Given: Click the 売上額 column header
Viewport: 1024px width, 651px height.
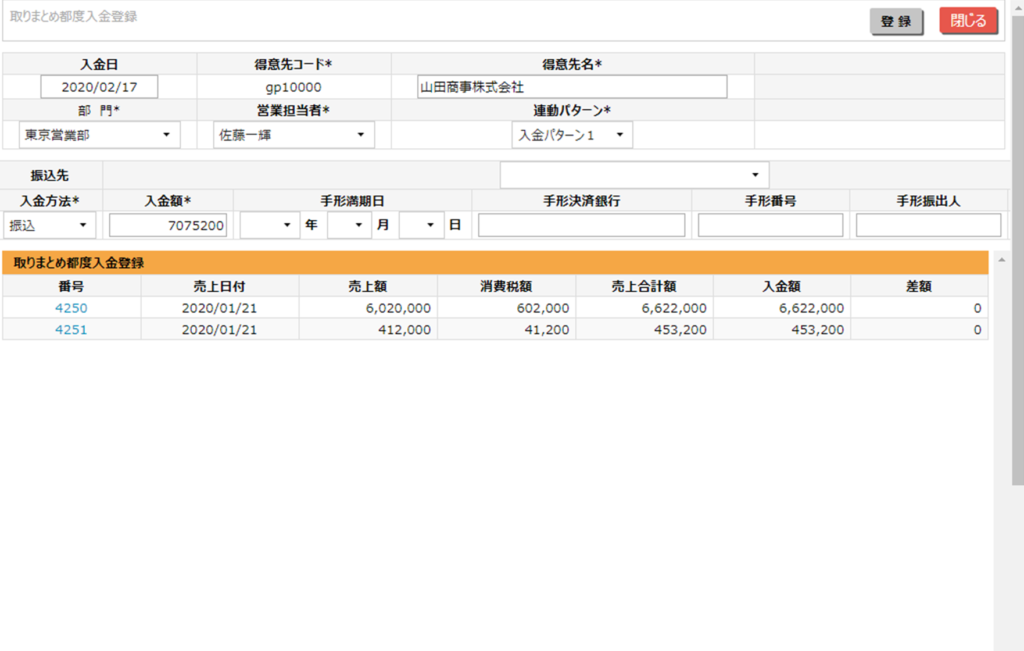Looking at the screenshot, I should click(x=368, y=286).
